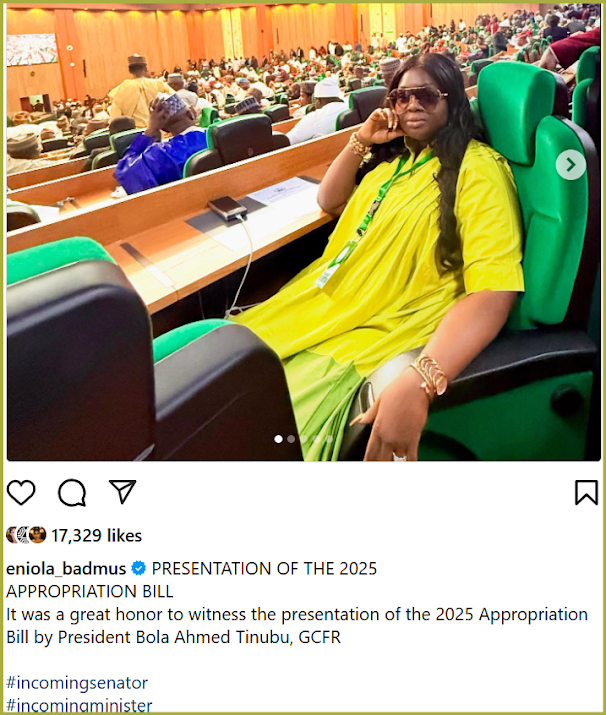Screen dimensions: 606x715
Task: Click the blue verified badge
Action: tap(139, 569)
